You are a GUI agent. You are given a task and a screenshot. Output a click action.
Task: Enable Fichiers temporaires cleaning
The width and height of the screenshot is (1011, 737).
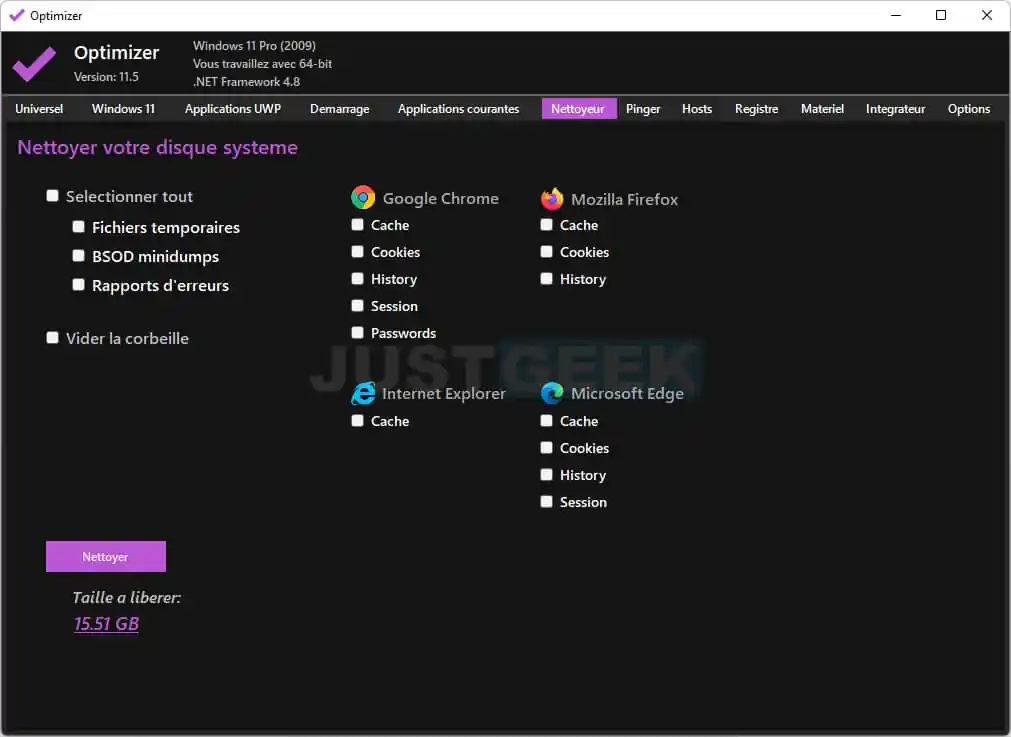pyautogui.click(x=78, y=226)
